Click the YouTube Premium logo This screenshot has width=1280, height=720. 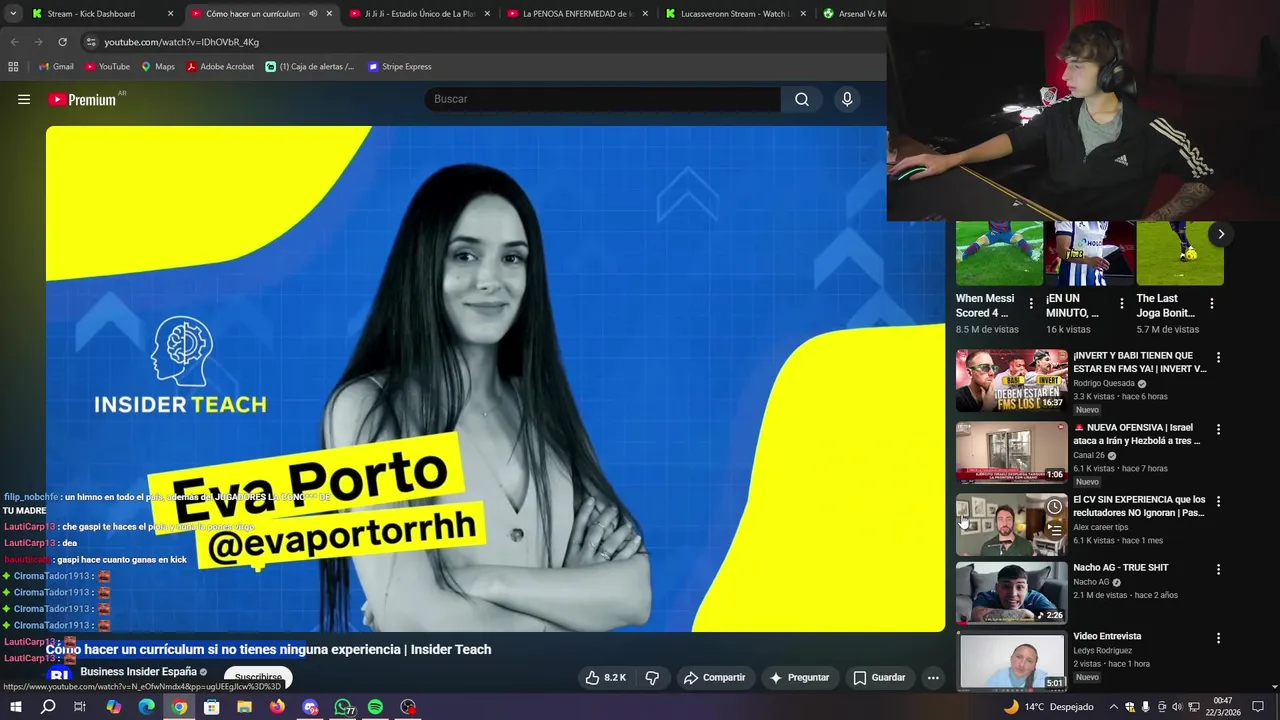[x=82, y=99]
